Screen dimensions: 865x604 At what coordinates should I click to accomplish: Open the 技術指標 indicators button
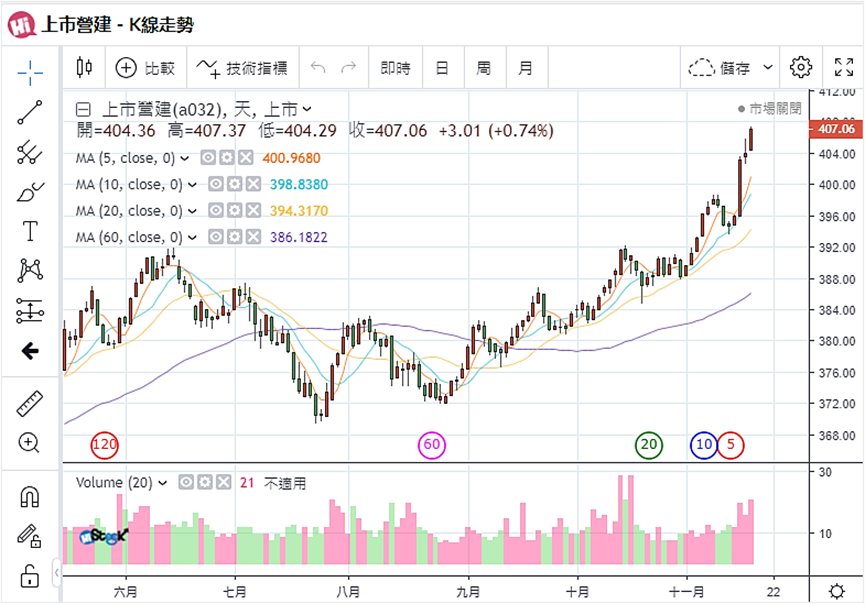tap(243, 68)
